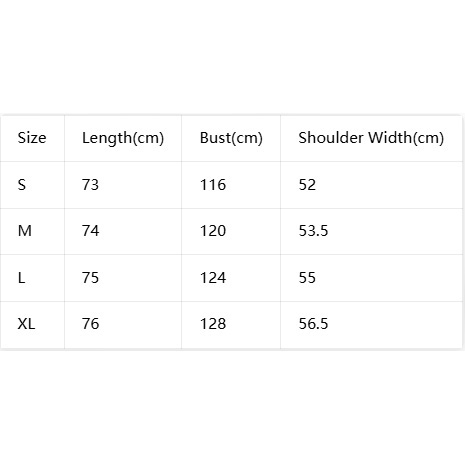
Task: Click the shoulder width value 52
Action: 307,185
